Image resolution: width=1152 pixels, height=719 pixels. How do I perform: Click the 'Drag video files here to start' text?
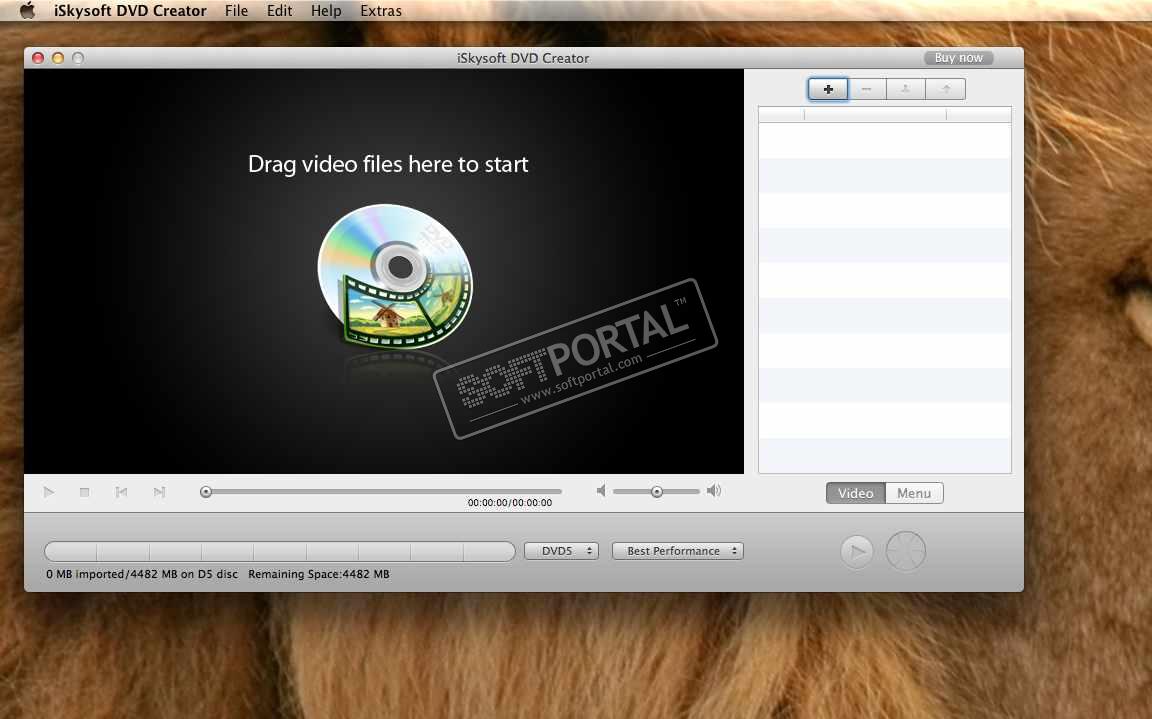point(388,165)
